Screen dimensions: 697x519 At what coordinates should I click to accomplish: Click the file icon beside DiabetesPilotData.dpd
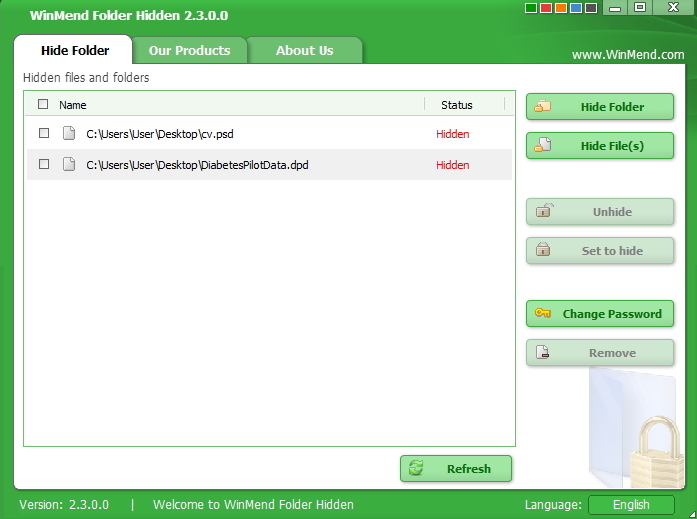(x=69, y=164)
